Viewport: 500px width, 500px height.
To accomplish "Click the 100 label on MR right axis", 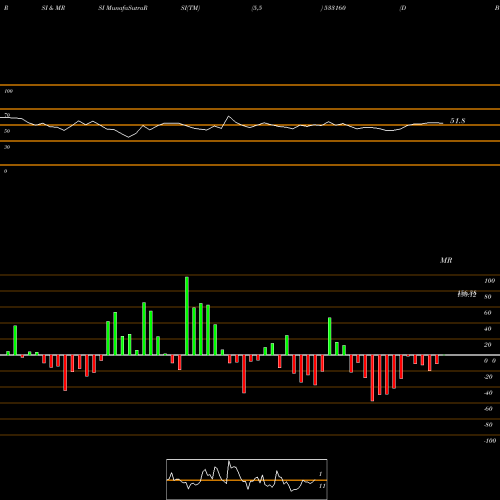I will coord(489,281).
